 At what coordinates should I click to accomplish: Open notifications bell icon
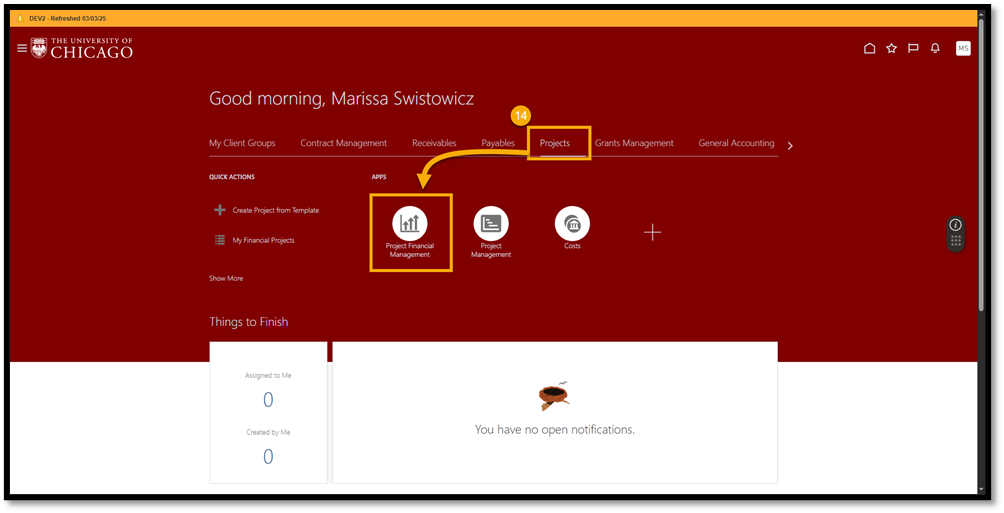[x=935, y=48]
